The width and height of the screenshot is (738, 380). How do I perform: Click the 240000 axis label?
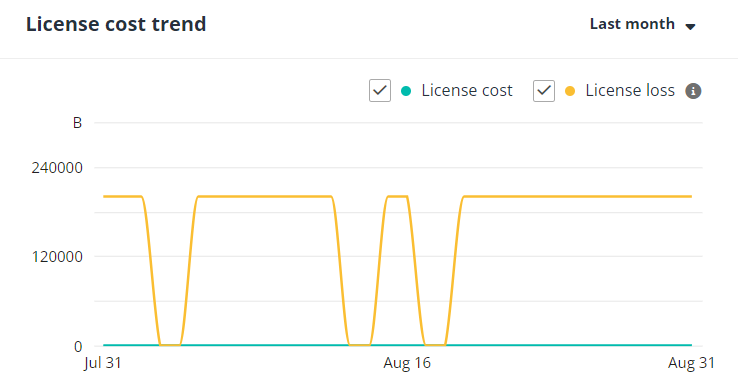coord(57,168)
